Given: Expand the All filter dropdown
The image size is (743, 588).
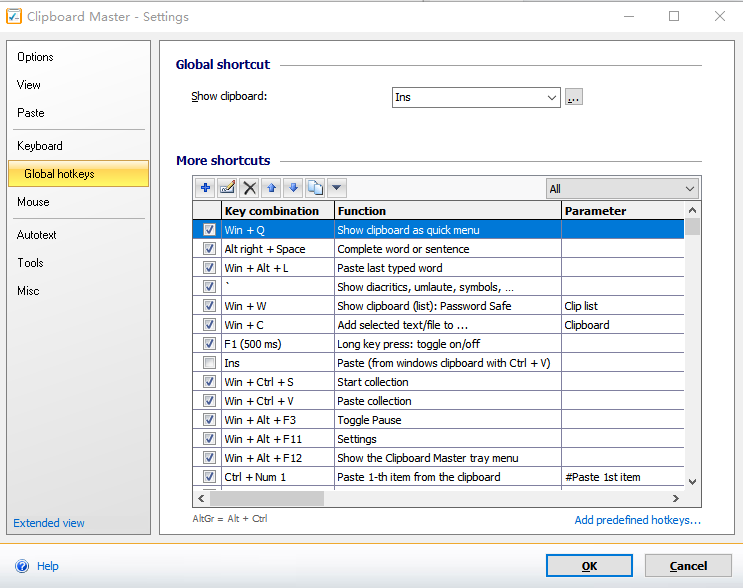Looking at the screenshot, I should (x=690, y=189).
